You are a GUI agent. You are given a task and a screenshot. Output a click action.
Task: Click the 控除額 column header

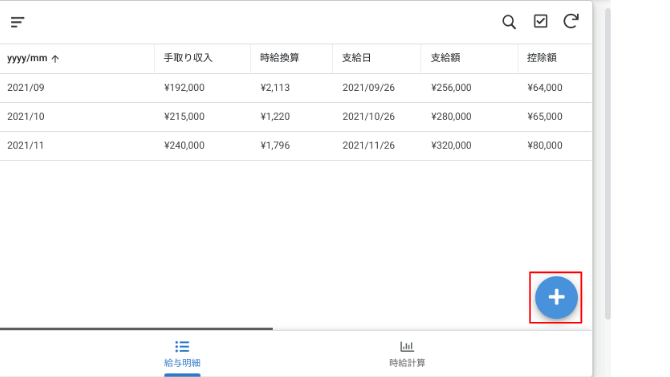(541, 58)
